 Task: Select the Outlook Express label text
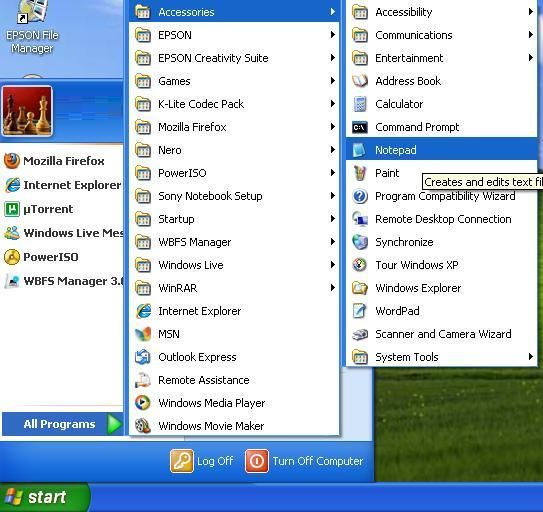coord(197,357)
